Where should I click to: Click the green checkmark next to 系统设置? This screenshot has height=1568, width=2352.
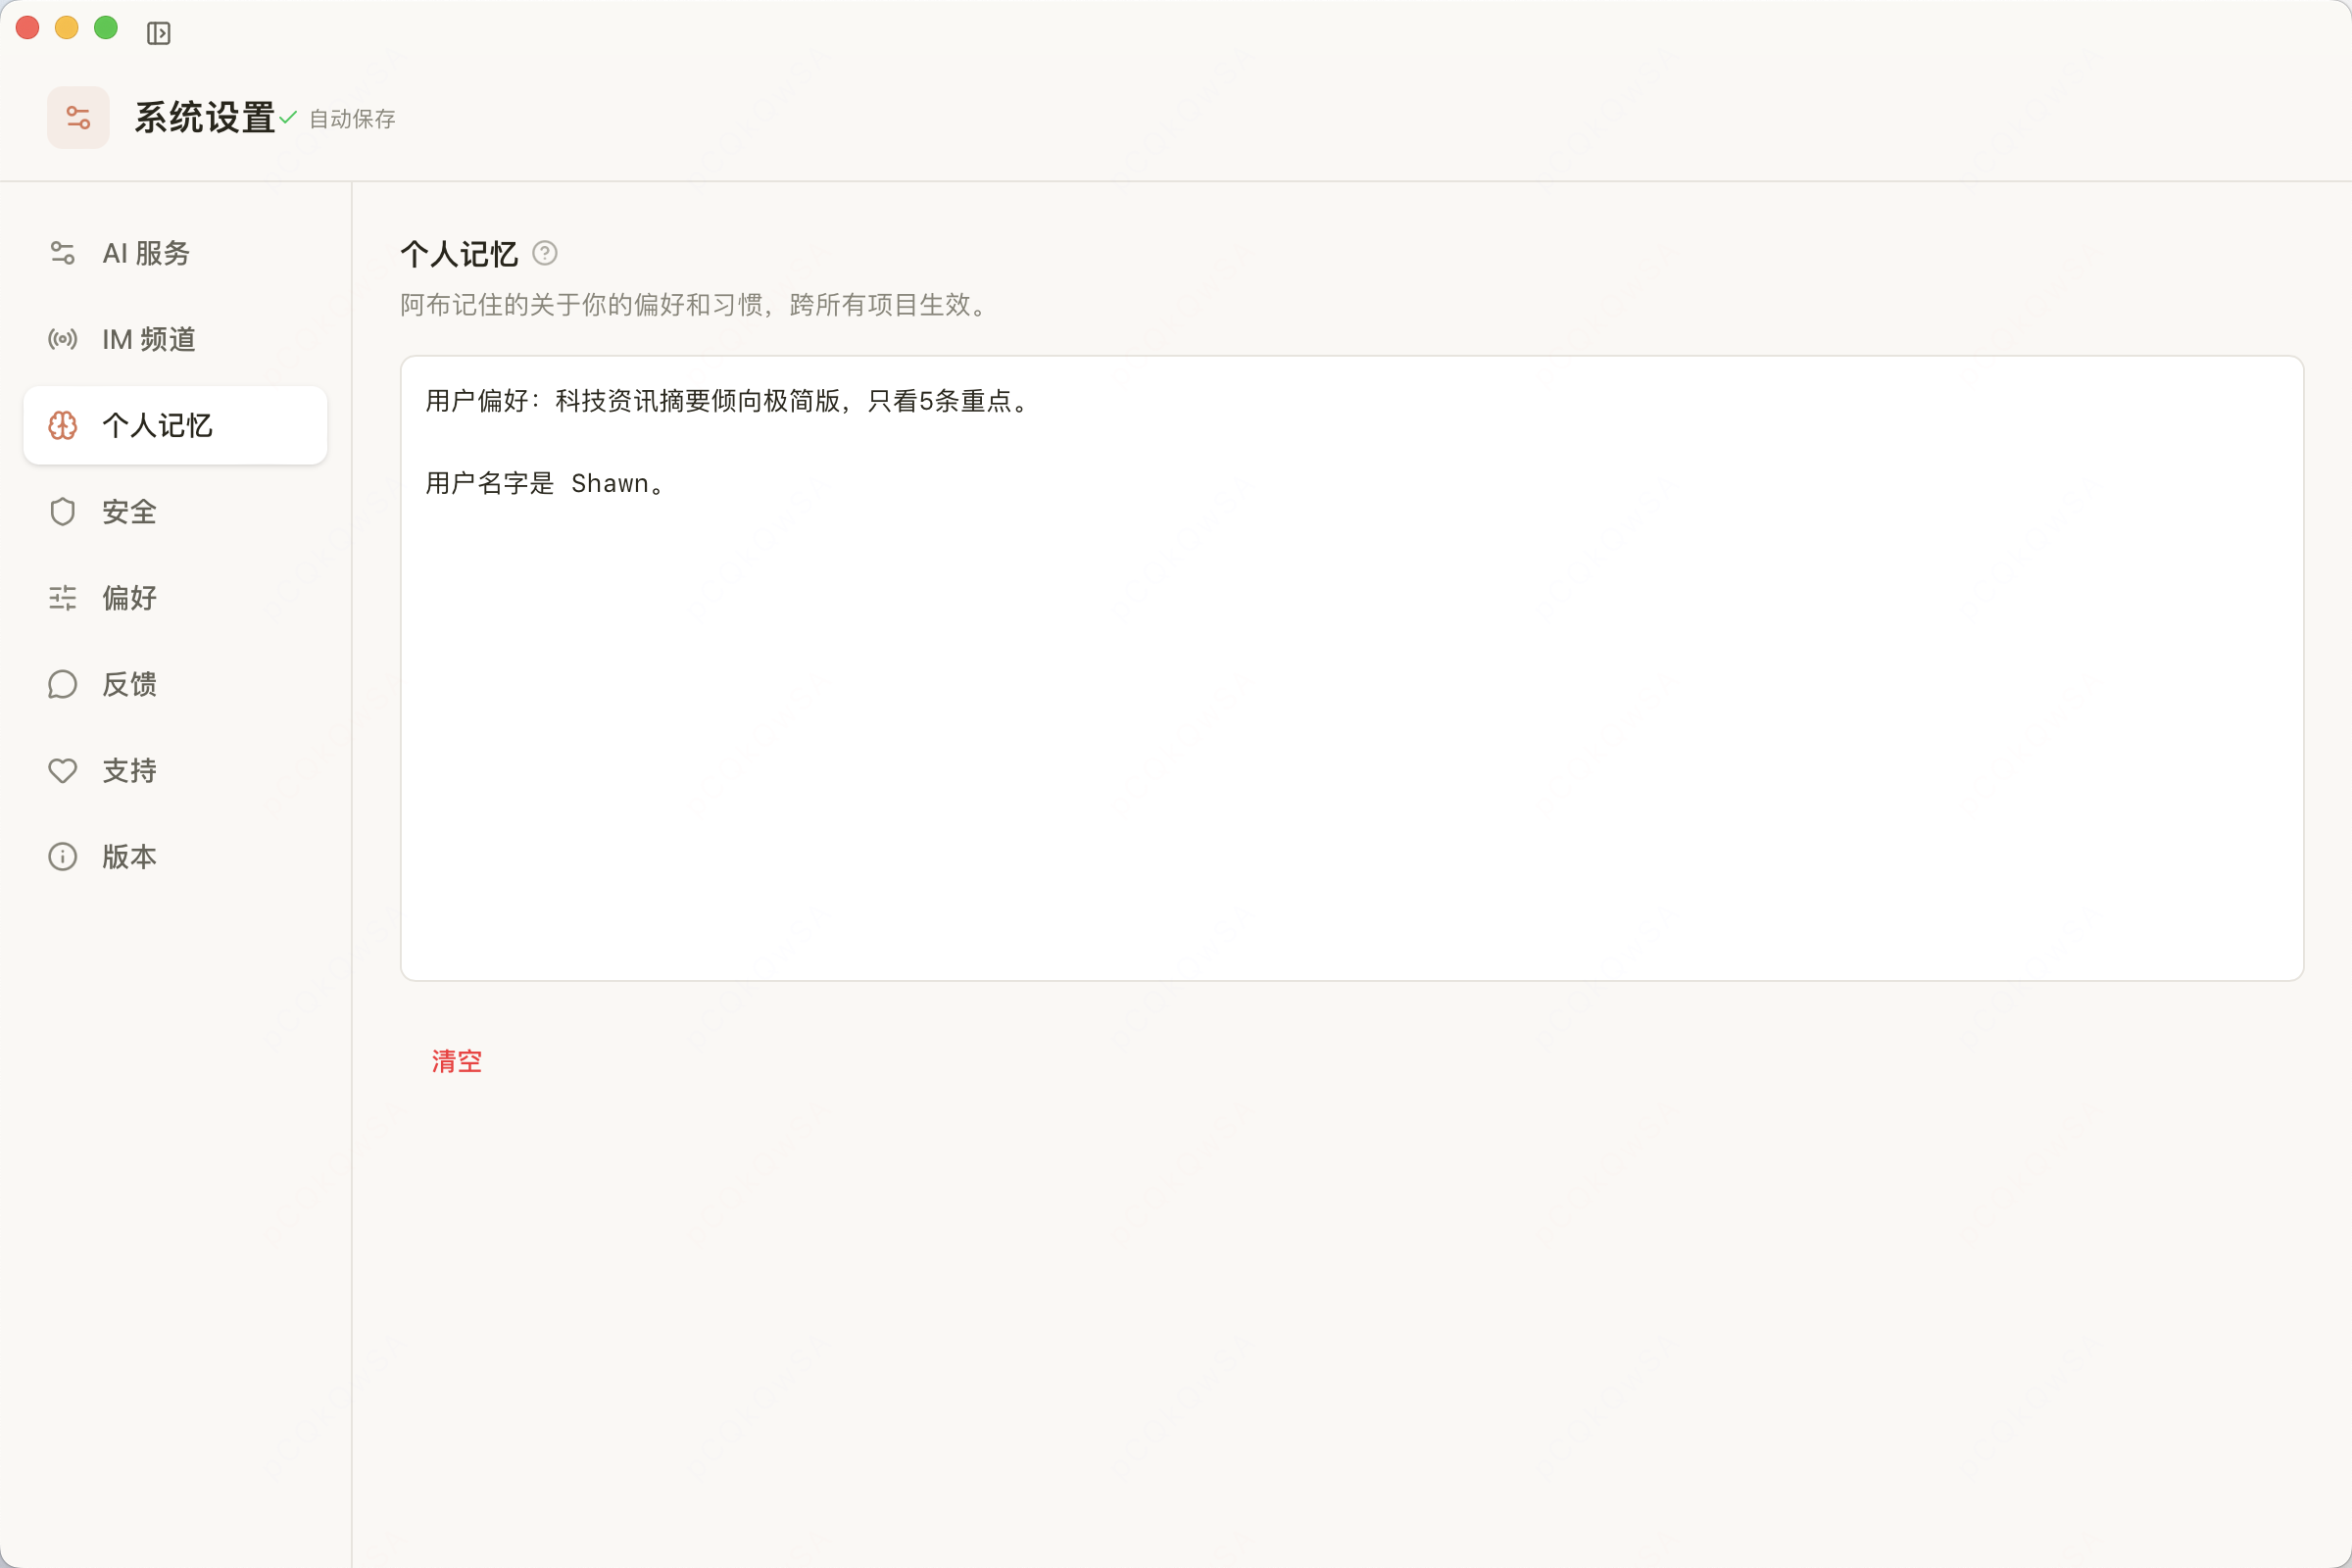pyautogui.click(x=288, y=117)
